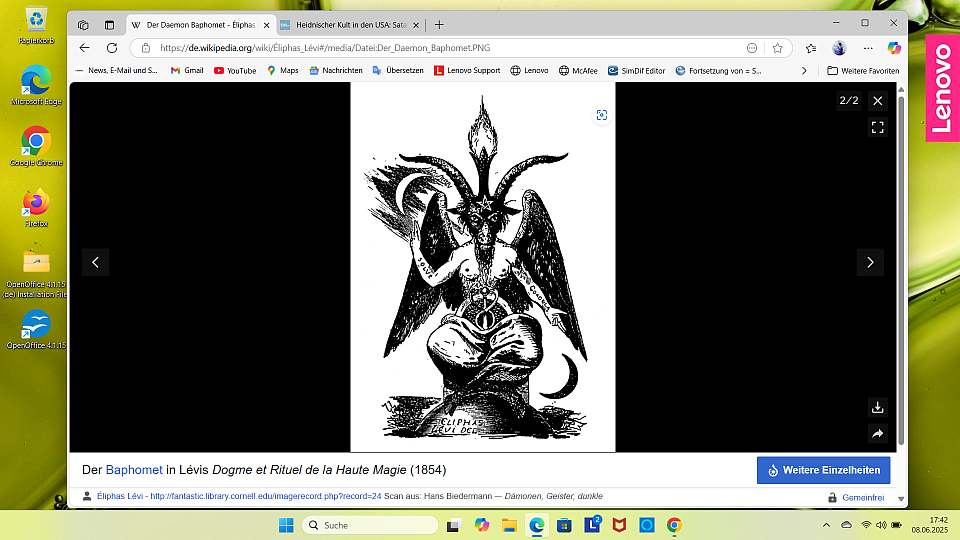Go back using the browser back arrow
The height and width of the screenshot is (540, 960).
point(84,48)
